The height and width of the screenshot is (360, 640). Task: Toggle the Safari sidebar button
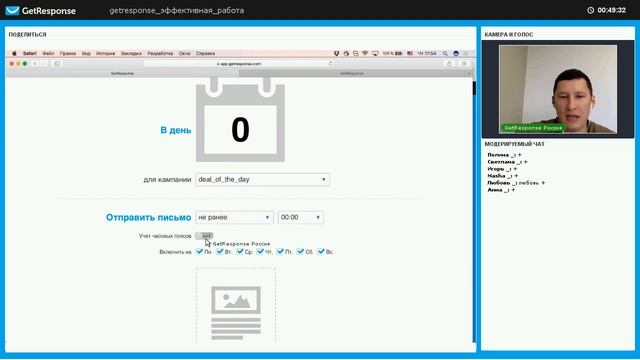coord(57,64)
